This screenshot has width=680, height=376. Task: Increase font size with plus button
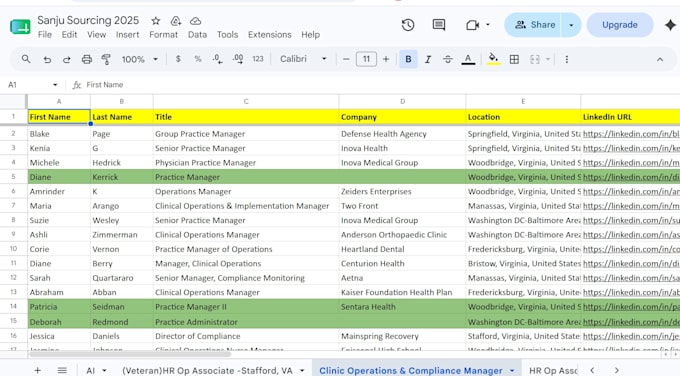click(x=386, y=59)
